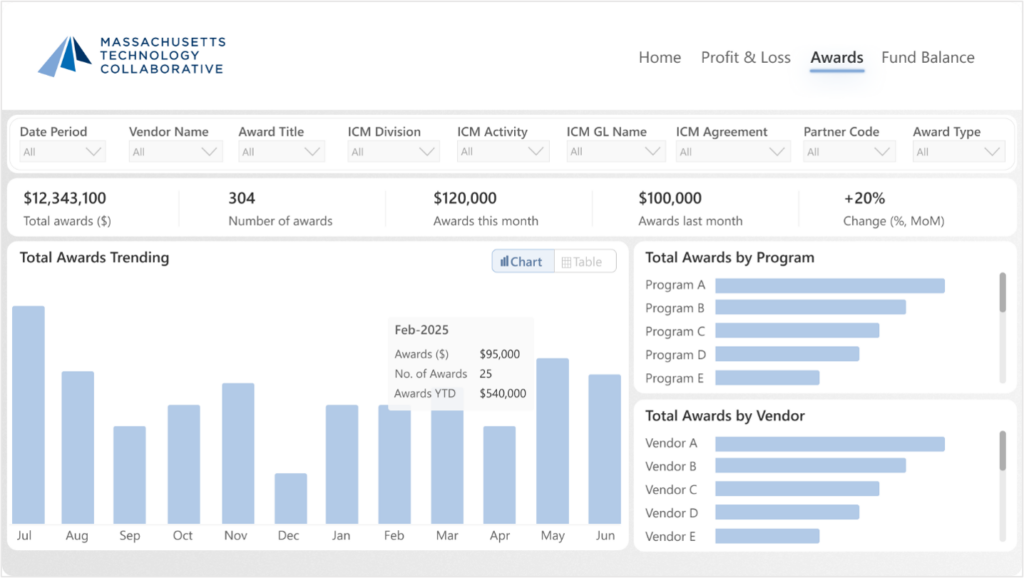Click the May bar in the chart
Viewport: 1024px width, 578px height.
552,441
